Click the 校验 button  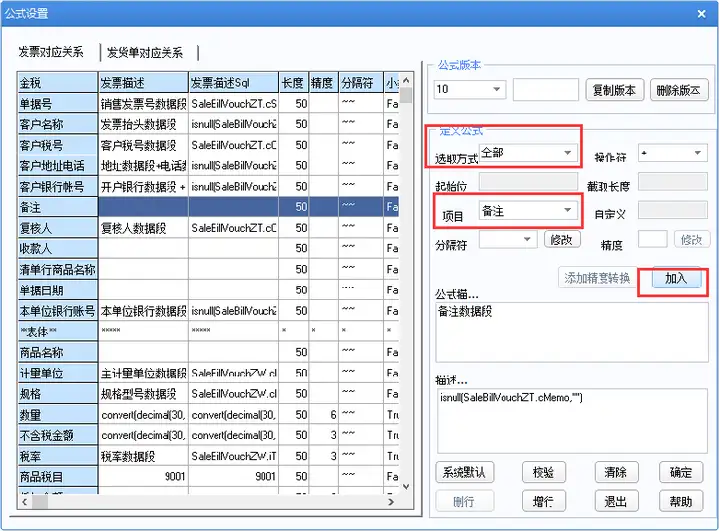pos(544,472)
